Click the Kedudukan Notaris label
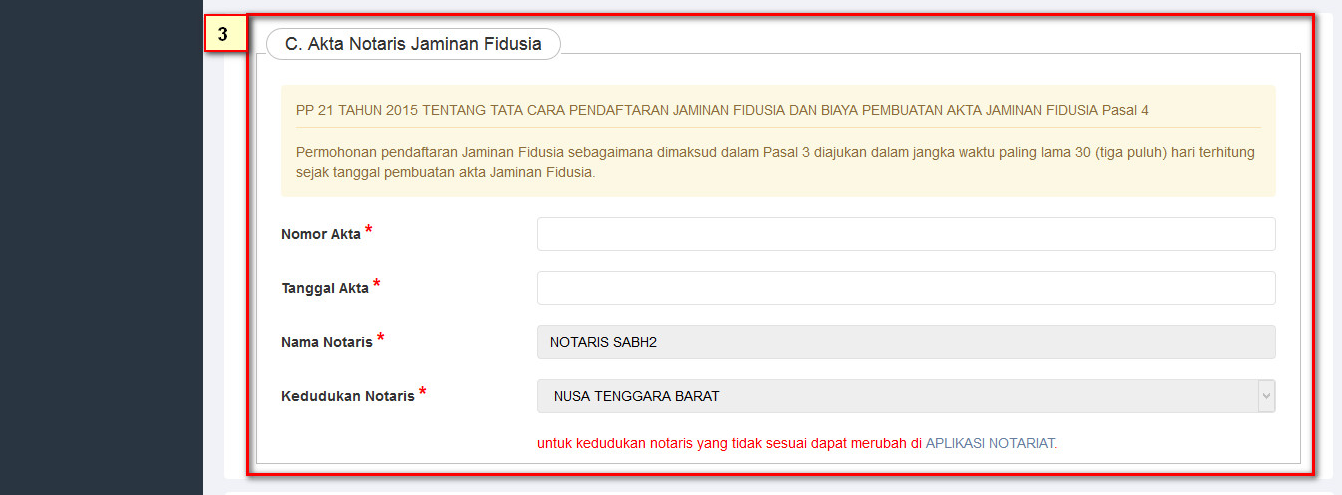 (348, 397)
